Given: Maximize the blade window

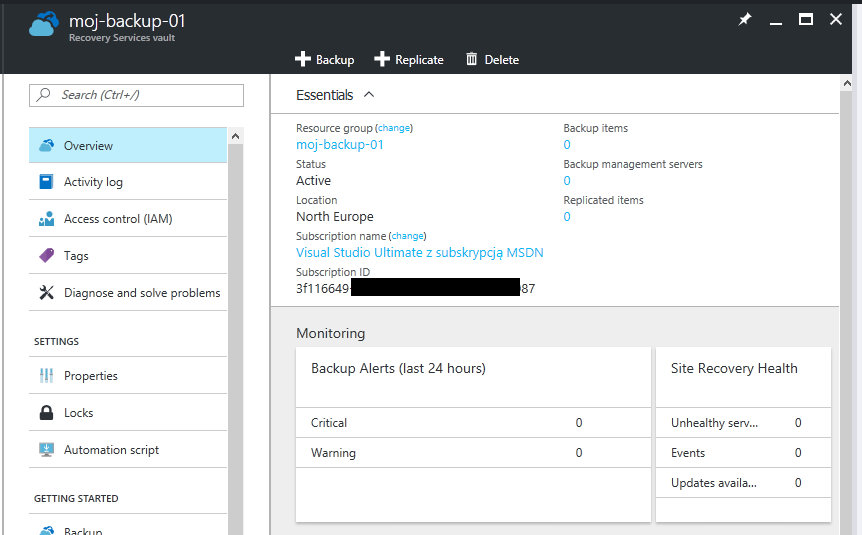Looking at the screenshot, I should click(x=806, y=19).
